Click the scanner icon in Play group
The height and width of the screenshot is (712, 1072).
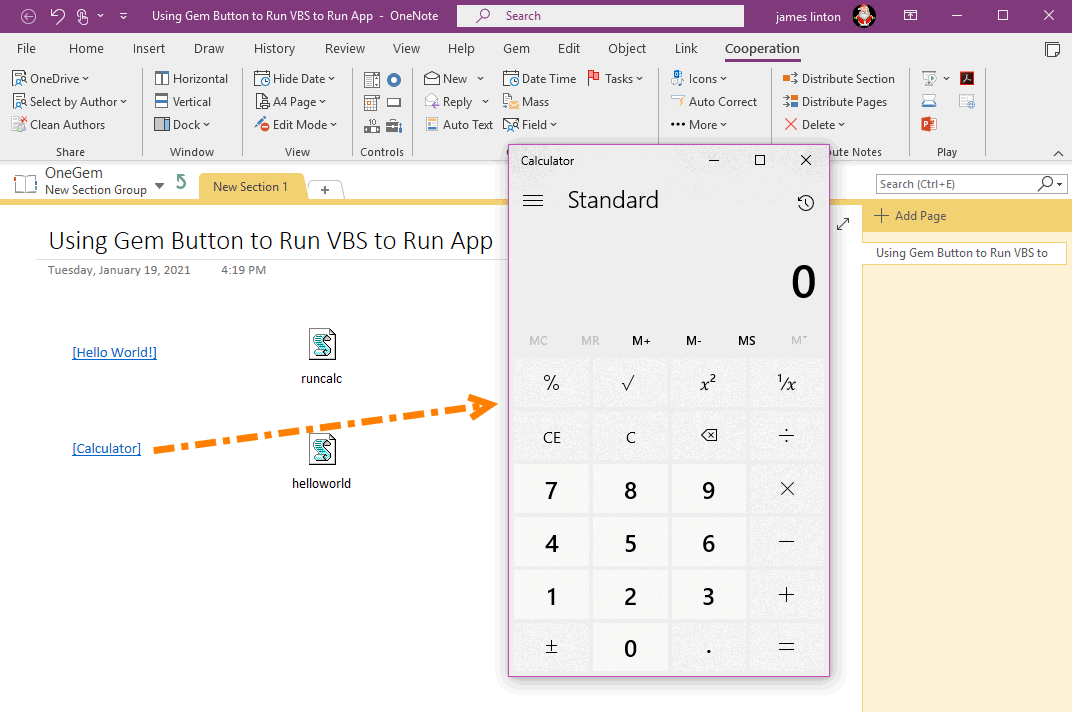point(928,101)
